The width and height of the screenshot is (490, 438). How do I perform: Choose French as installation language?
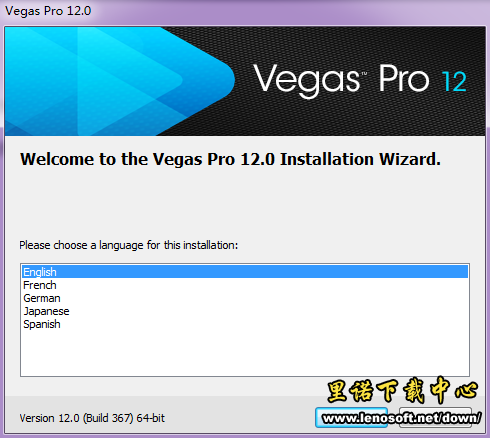click(40, 285)
